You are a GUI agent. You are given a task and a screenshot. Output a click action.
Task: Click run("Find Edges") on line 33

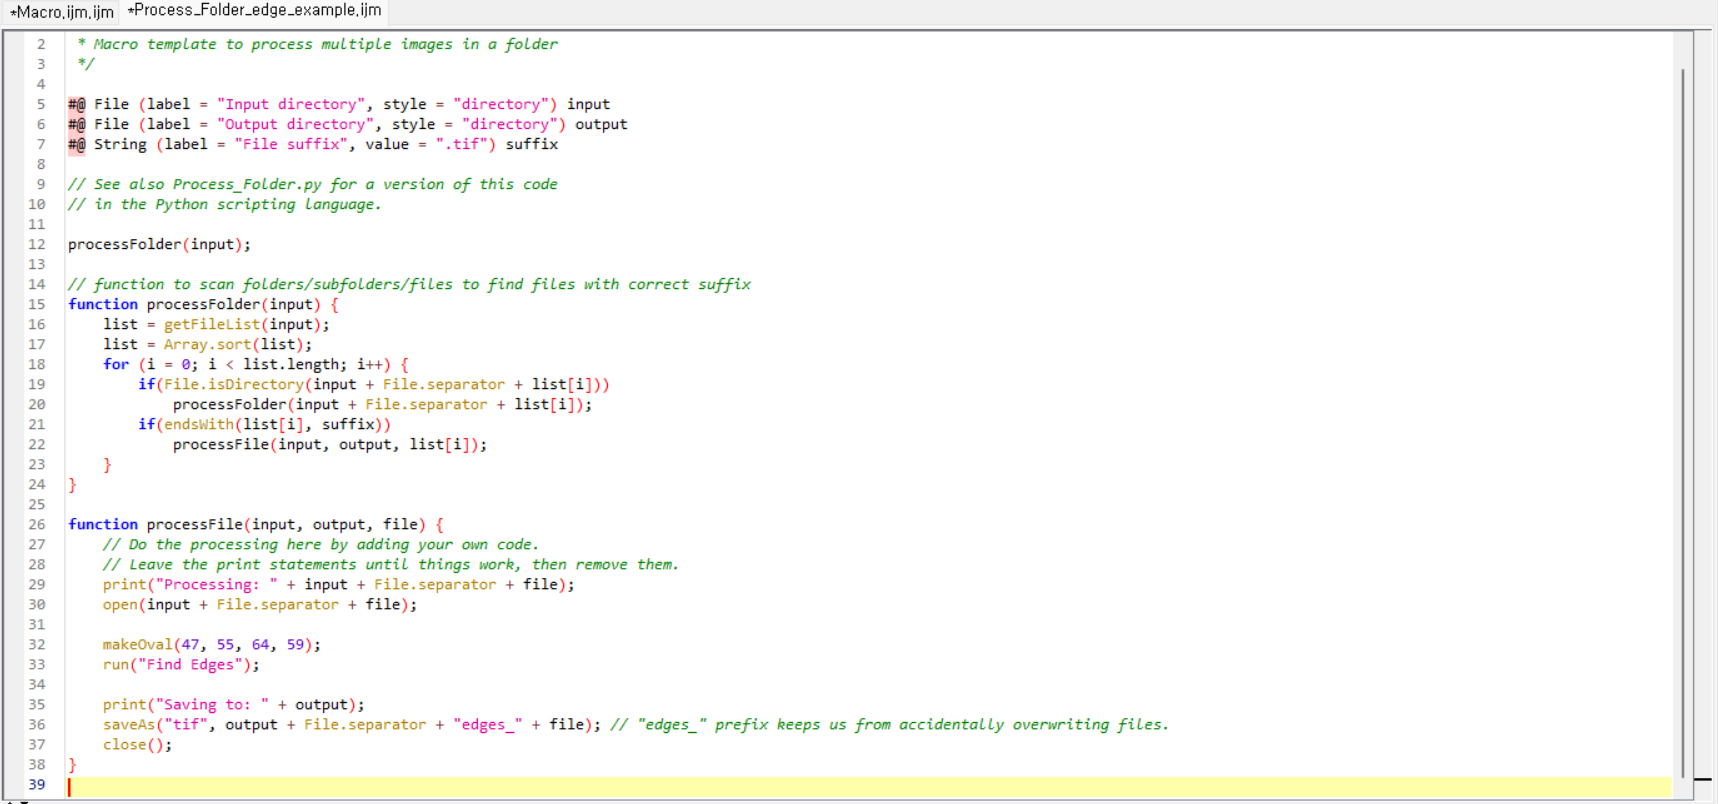point(181,664)
